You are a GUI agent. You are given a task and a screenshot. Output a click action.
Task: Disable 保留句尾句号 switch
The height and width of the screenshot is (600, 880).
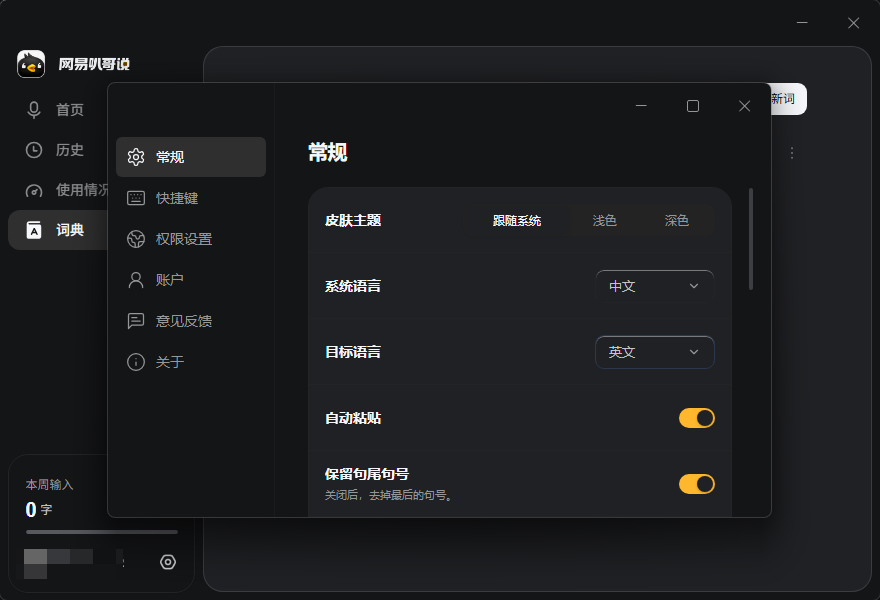click(696, 484)
